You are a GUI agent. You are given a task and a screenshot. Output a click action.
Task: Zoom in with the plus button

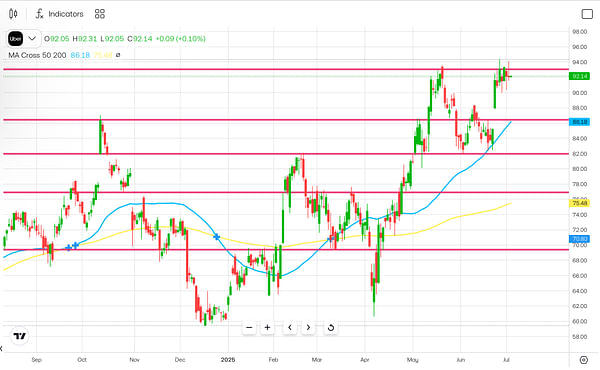267,328
